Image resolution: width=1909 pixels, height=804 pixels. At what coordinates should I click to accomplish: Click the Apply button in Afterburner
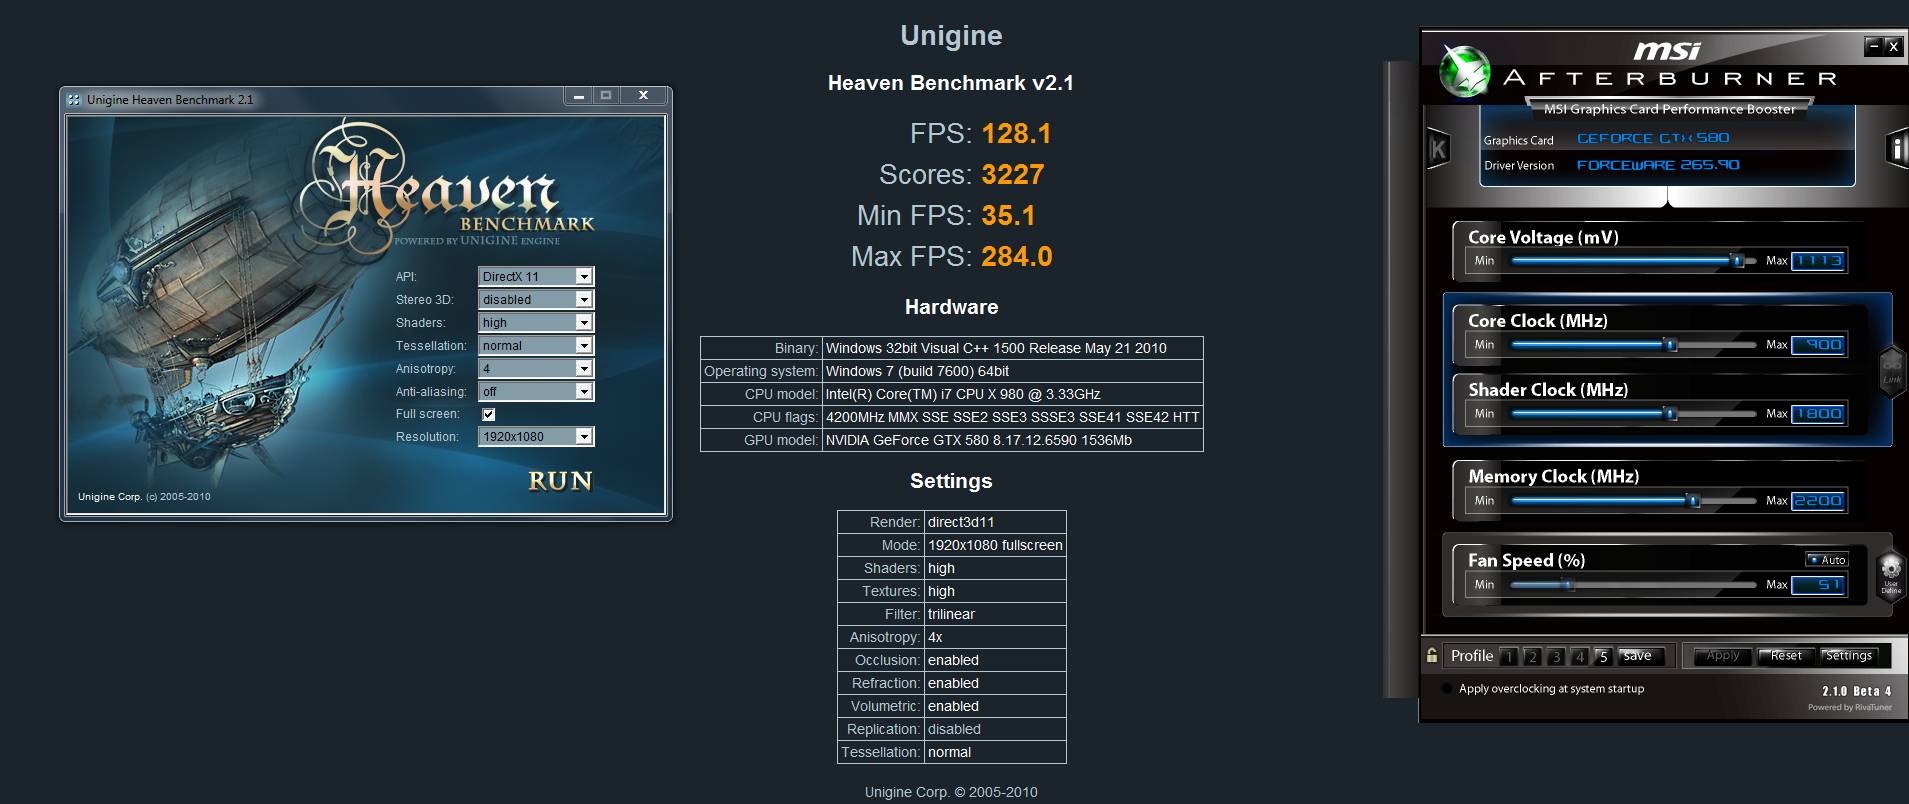click(1723, 656)
